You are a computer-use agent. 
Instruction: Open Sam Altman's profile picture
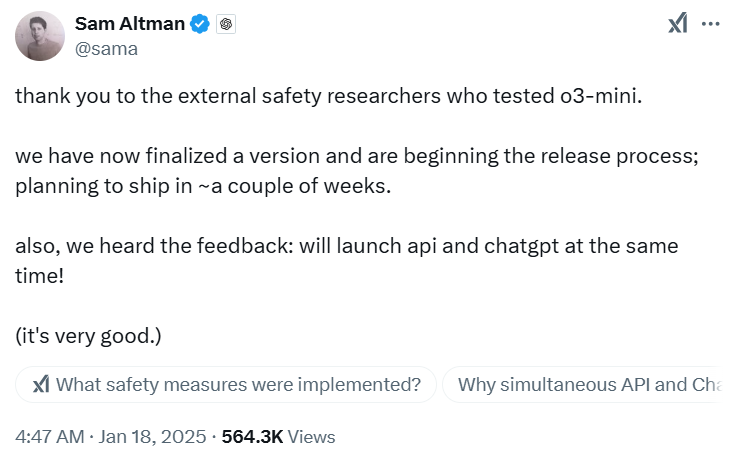40,36
